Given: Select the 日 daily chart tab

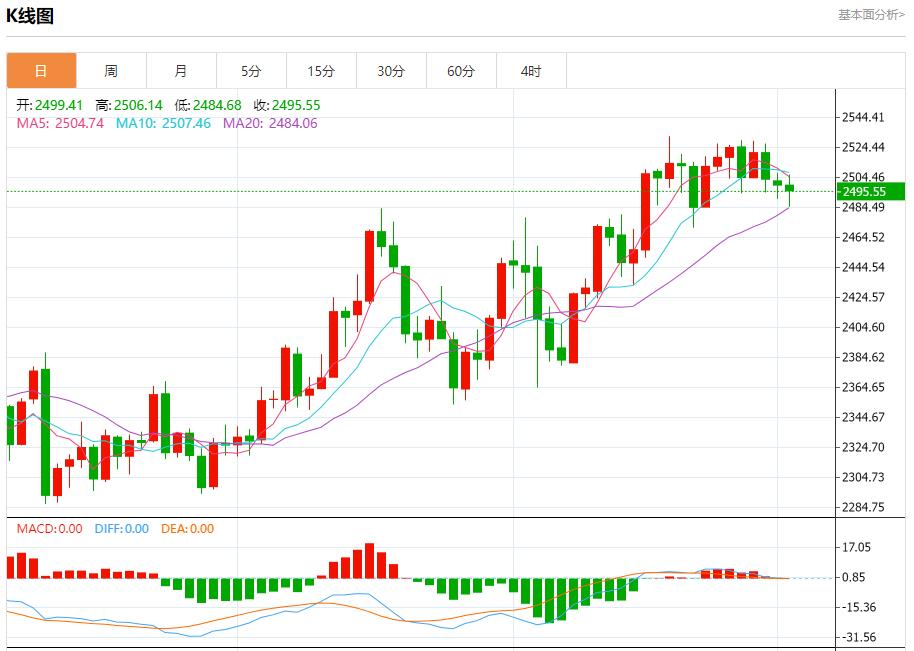Looking at the screenshot, I should tap(41, 71).
